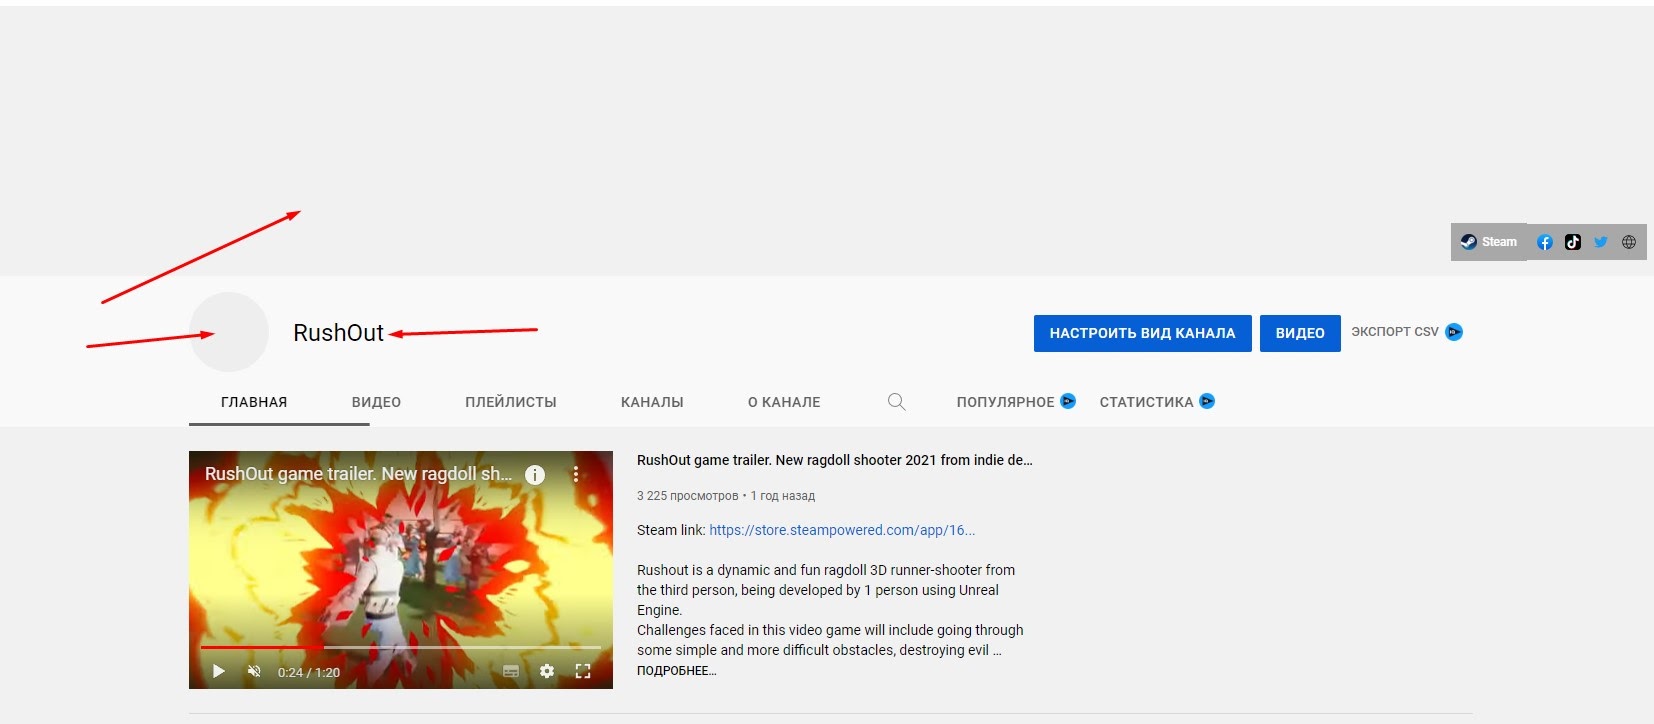The width and height of the screenshot is (1654, 724).
Task: Click the video title overlay in player
Action: point(358,474)
